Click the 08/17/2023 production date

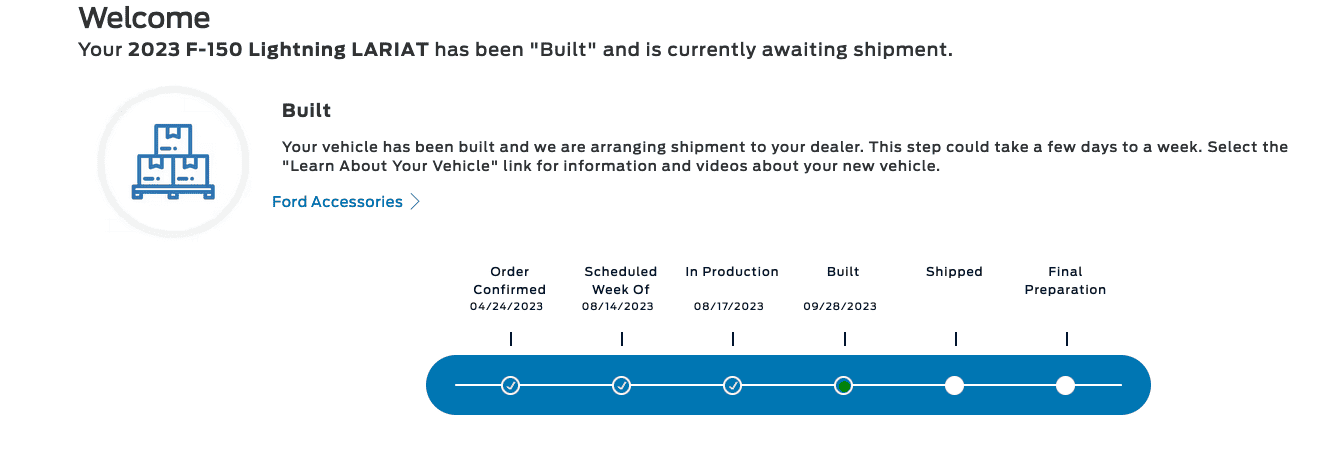point(729,306)
